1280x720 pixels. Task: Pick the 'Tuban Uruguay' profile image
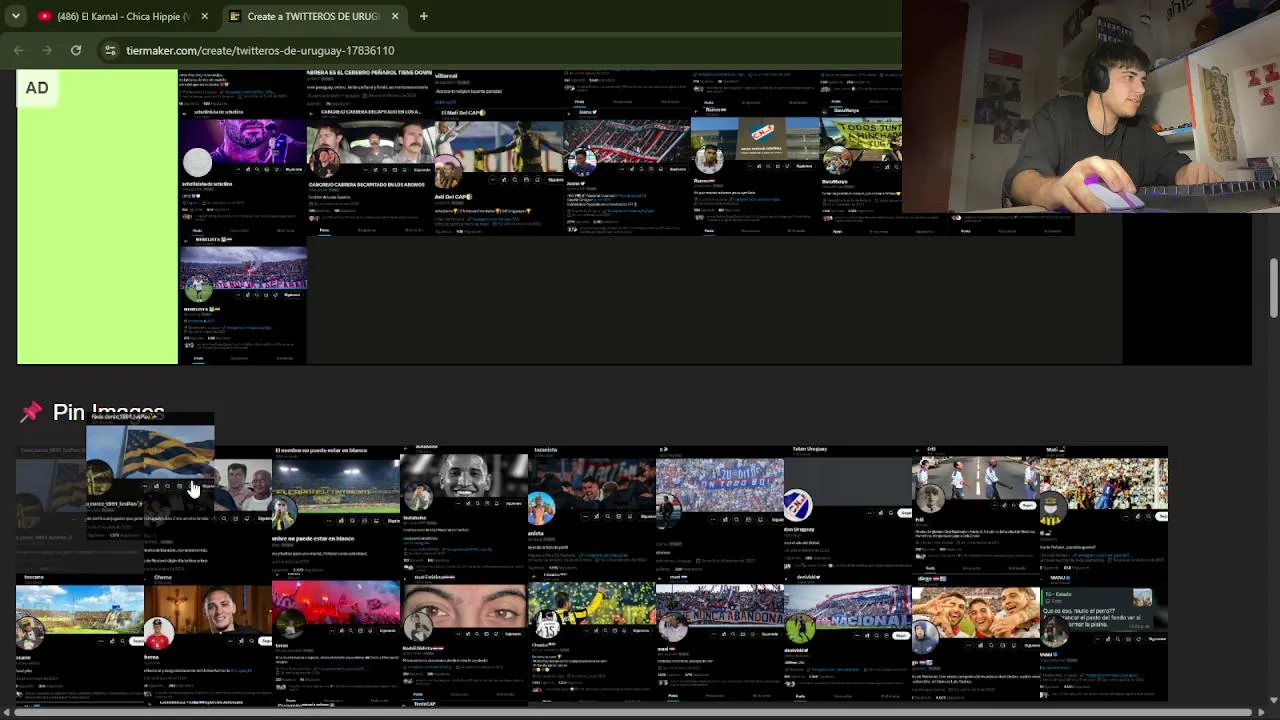click(848, 510)
